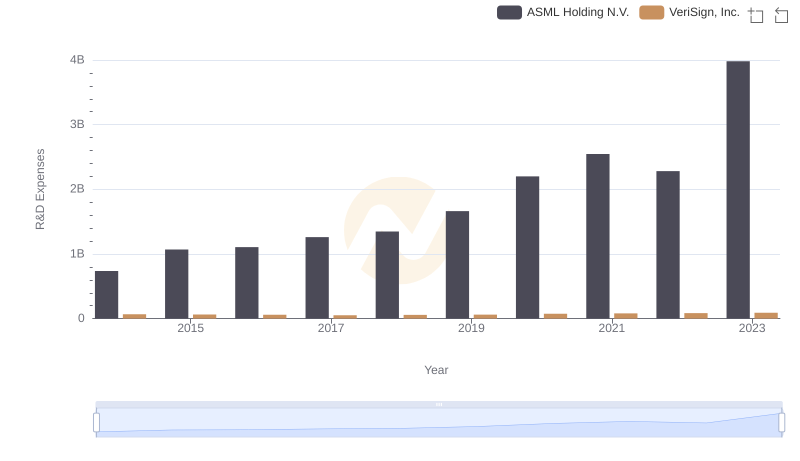Click the VeriSign bar for 2021
Screen dimensions: 800x461
626,316
